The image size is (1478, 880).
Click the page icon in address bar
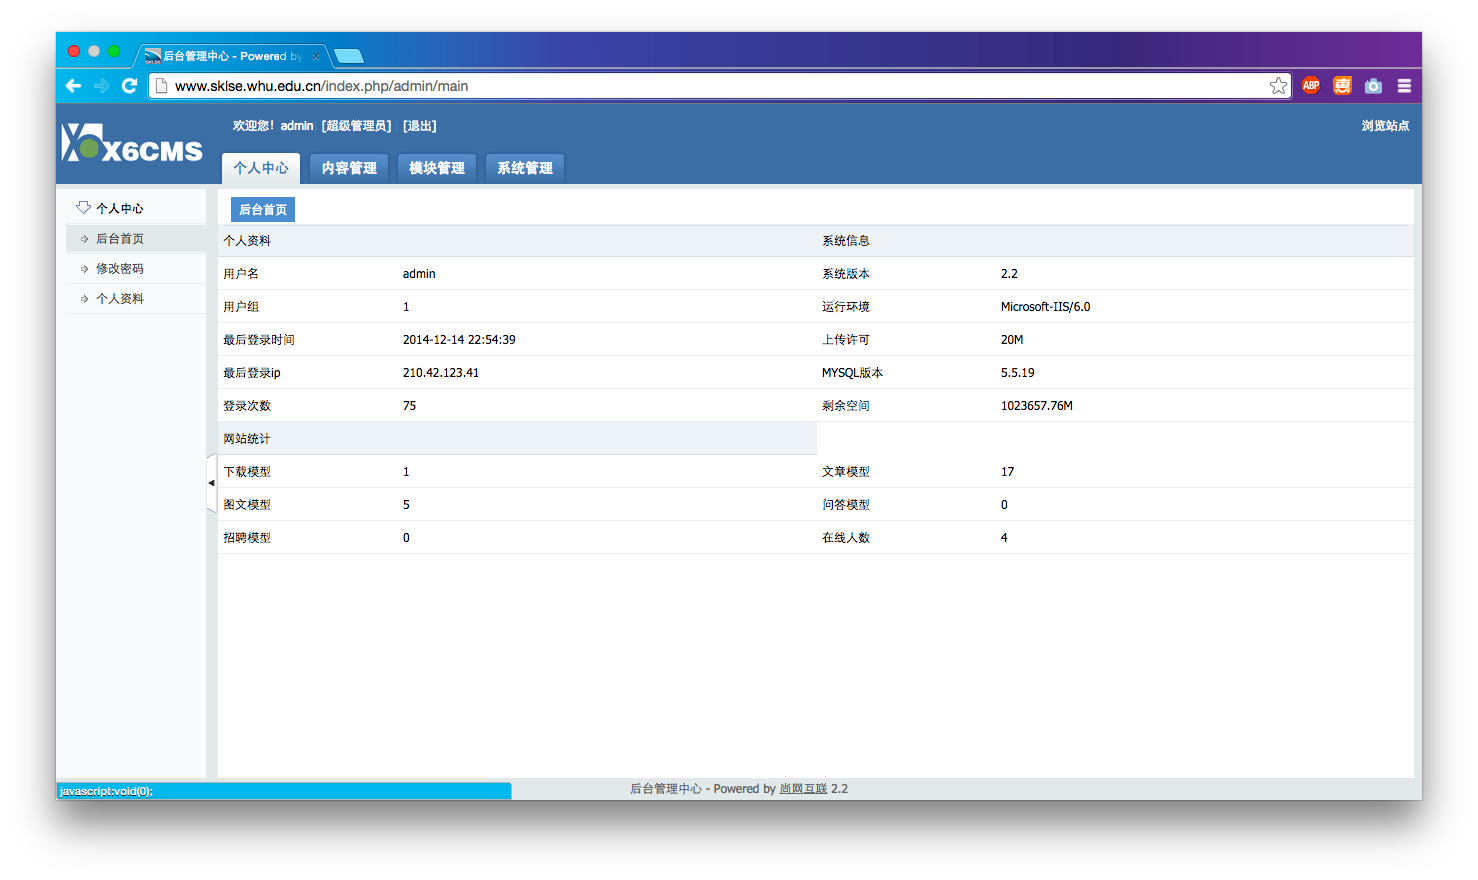(x=162, y=86)
